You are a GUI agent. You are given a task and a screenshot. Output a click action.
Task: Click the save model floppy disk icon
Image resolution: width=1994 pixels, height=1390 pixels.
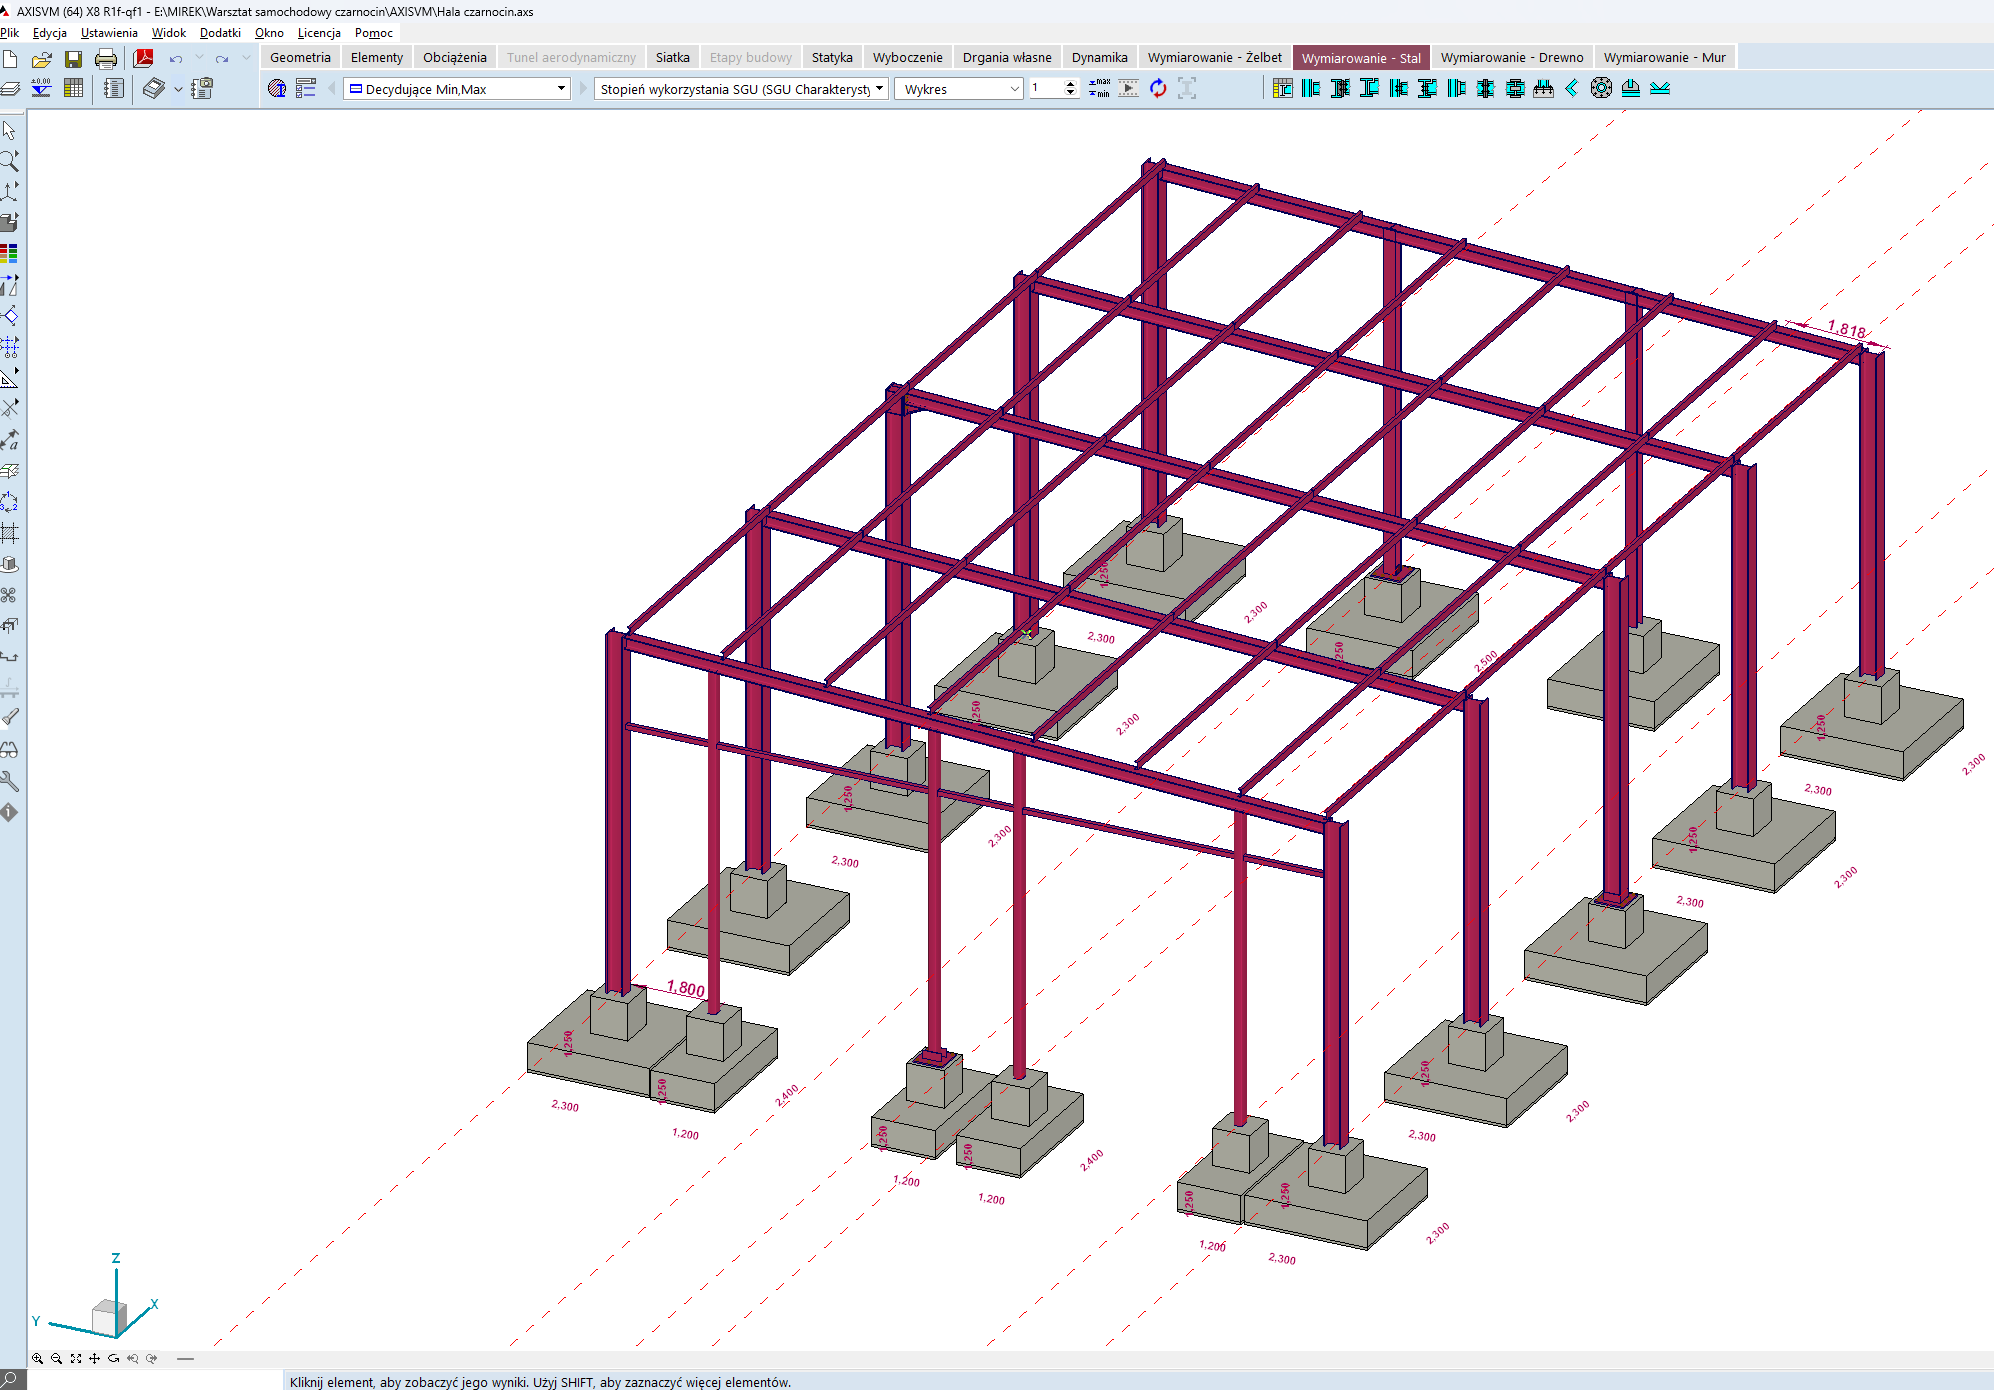(73, 59)
